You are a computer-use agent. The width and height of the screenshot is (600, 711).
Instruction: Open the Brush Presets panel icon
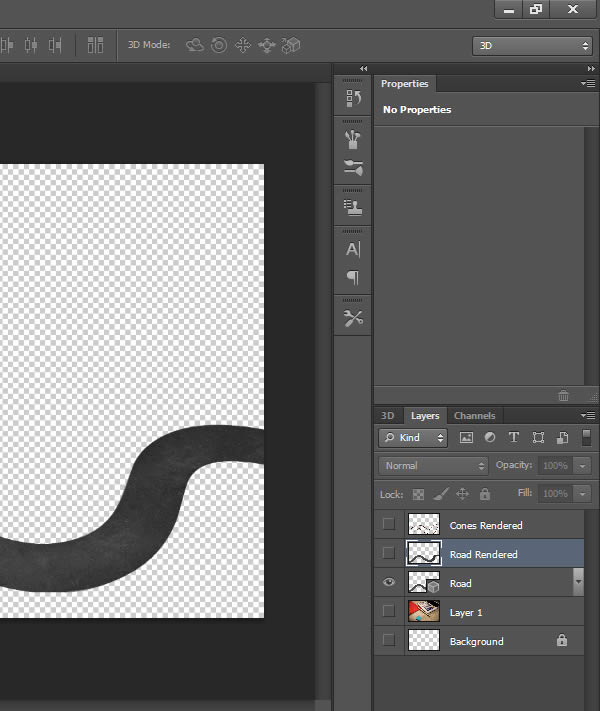(353, 167)
